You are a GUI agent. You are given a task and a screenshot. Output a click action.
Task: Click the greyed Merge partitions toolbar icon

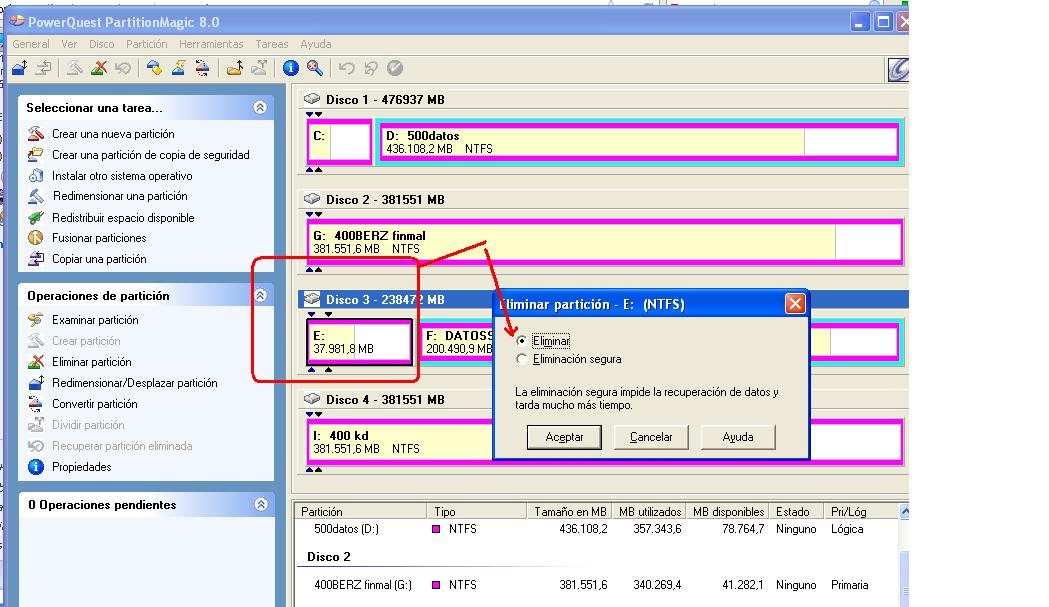259,68
